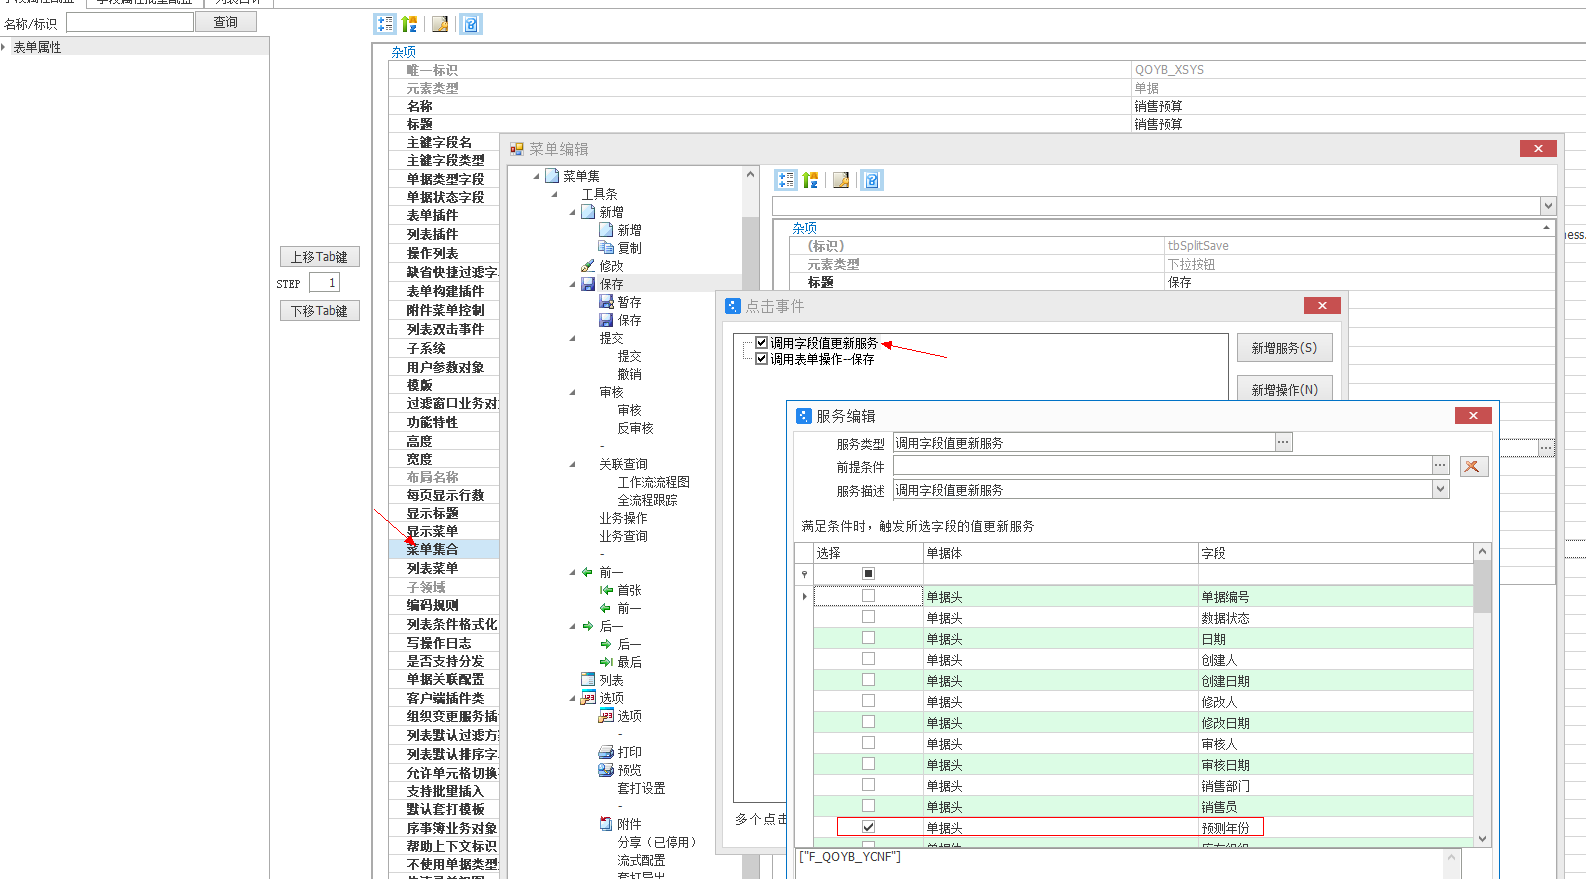Uncheck 调用字段值更新服务 checkbox

[x=762, y=343]
